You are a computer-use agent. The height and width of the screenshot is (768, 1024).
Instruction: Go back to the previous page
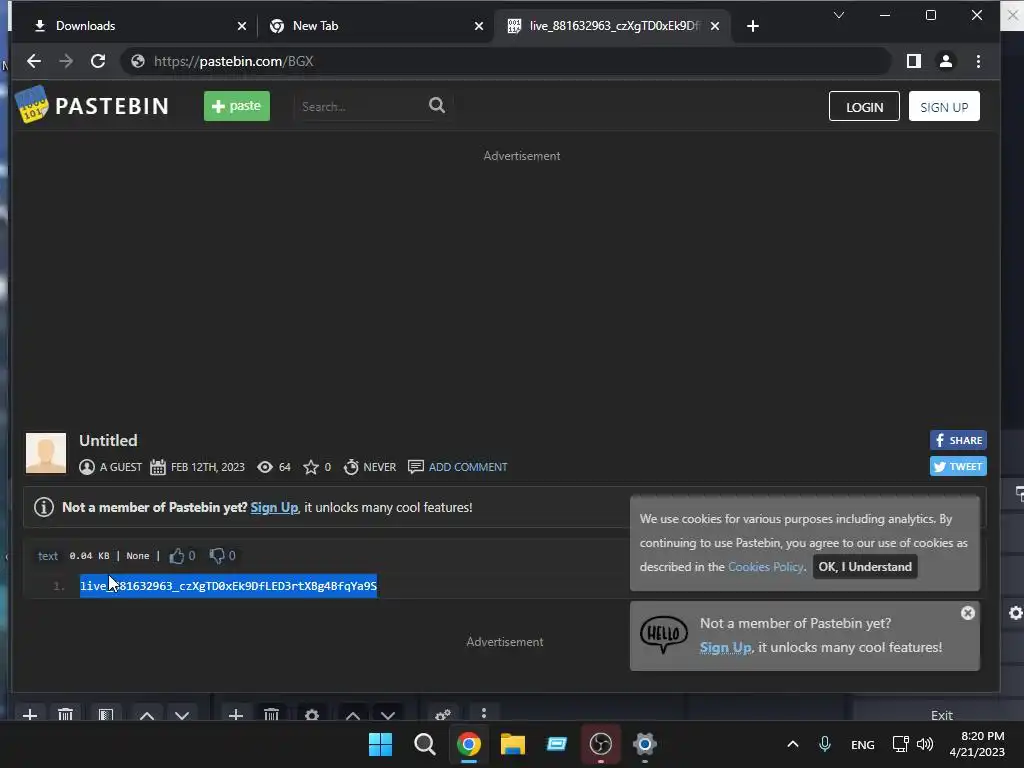34,61
